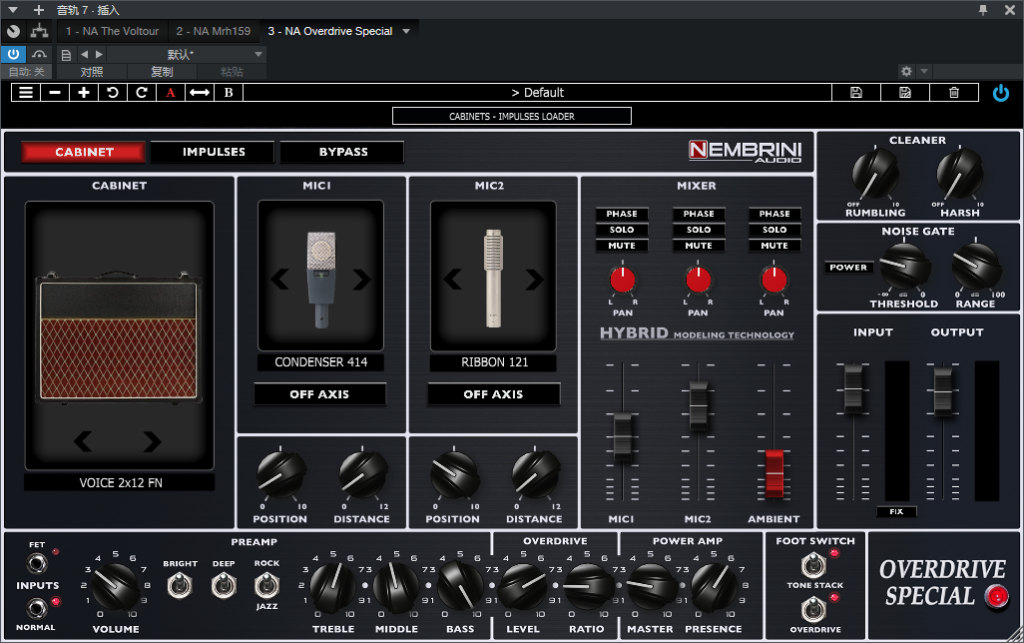
Task: Click the Default preset name field
Action: tap(537, 92)
